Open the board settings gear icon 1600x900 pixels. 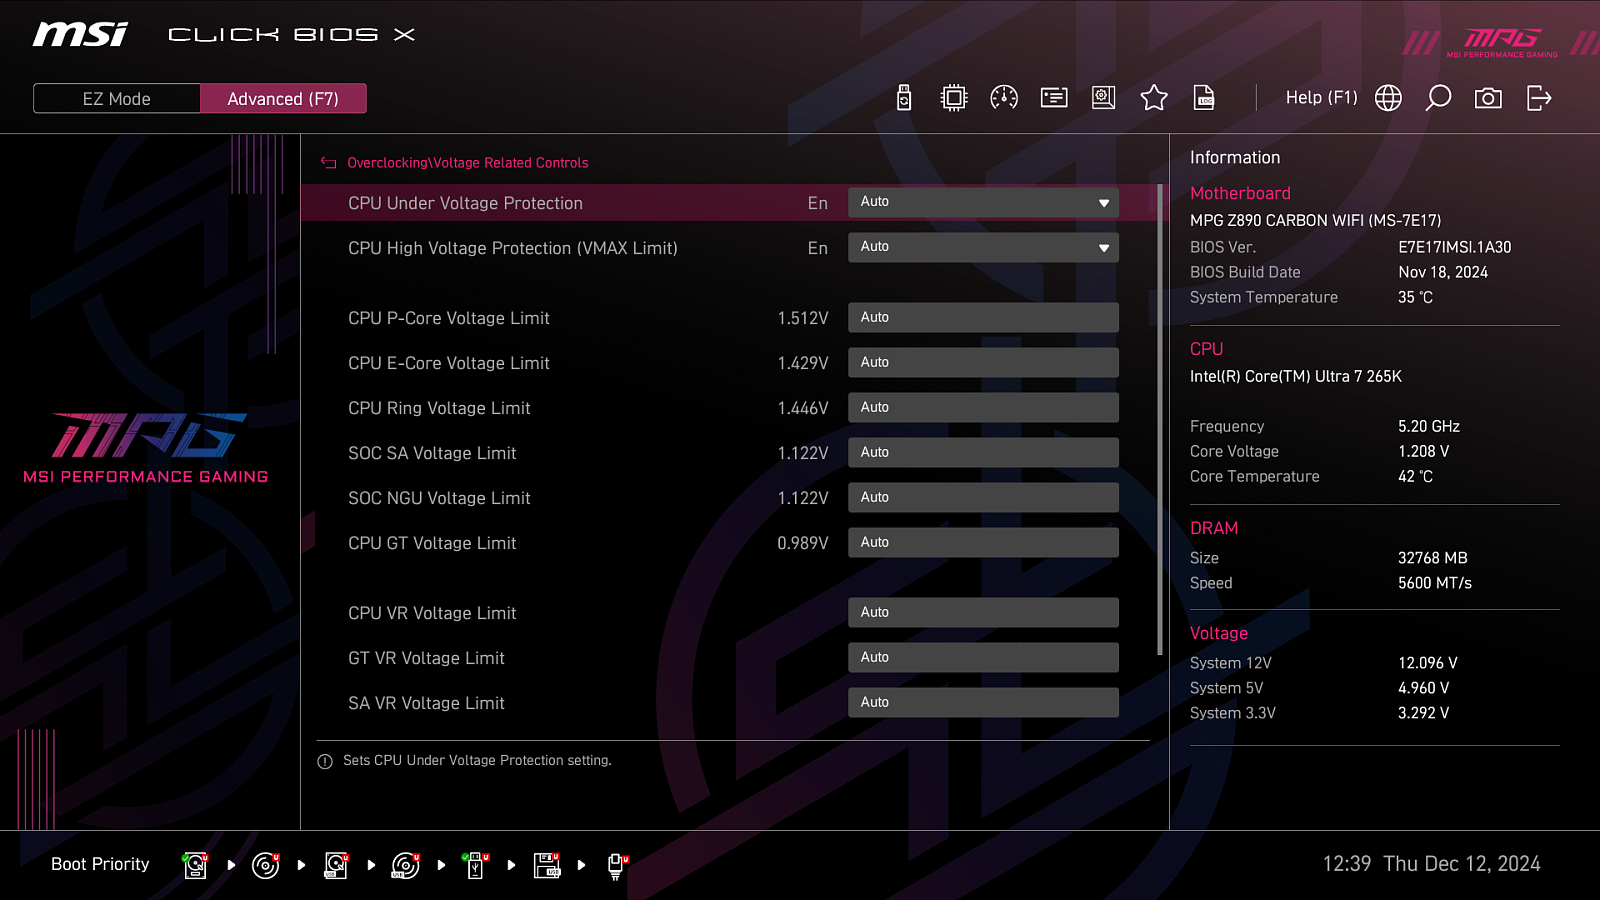[x=1104, y=98]
